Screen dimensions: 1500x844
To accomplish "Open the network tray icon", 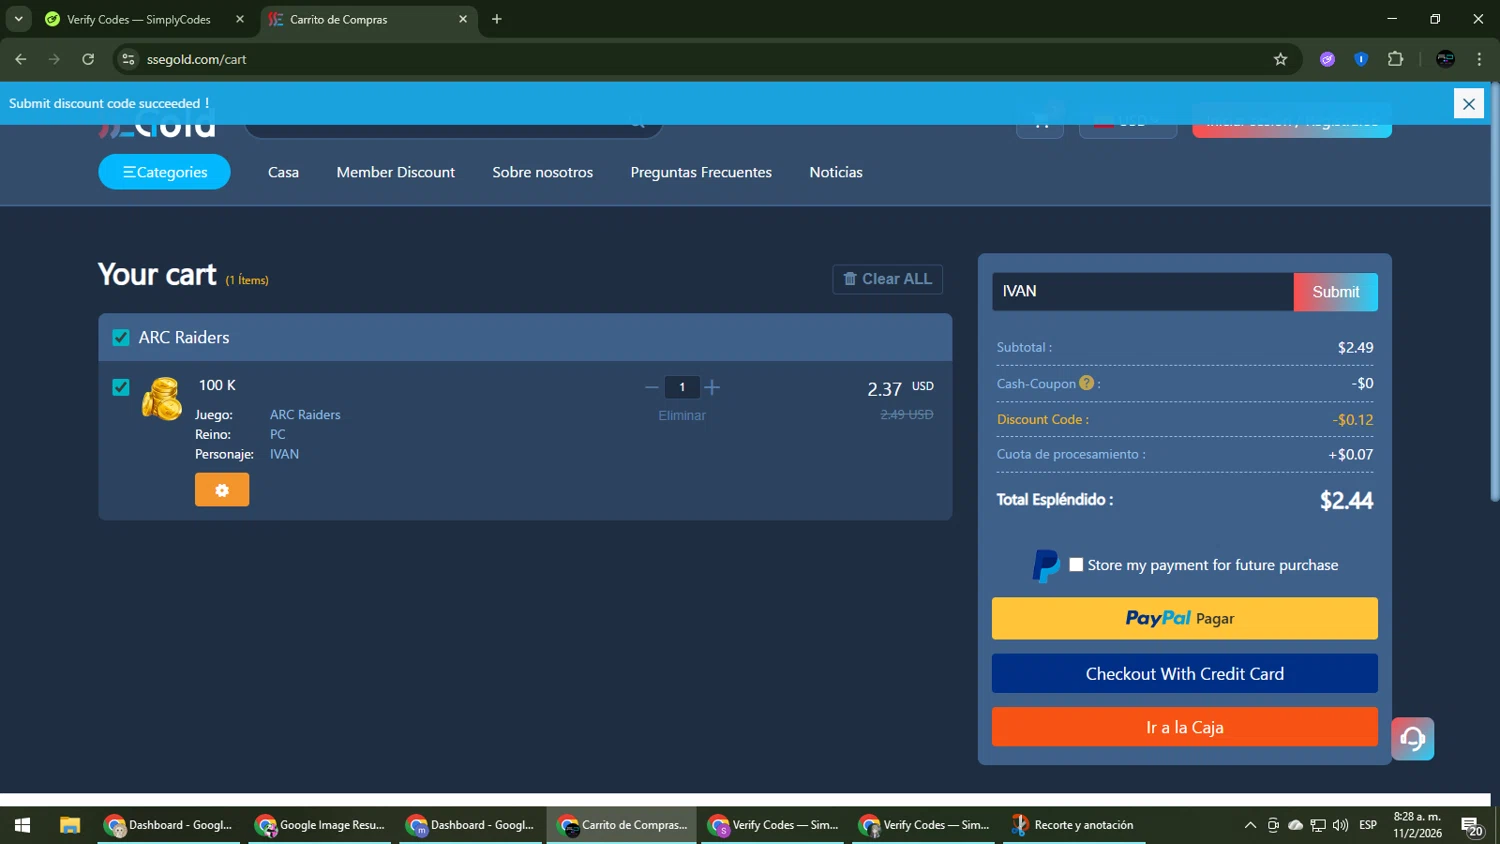I will click(1318, 825).
